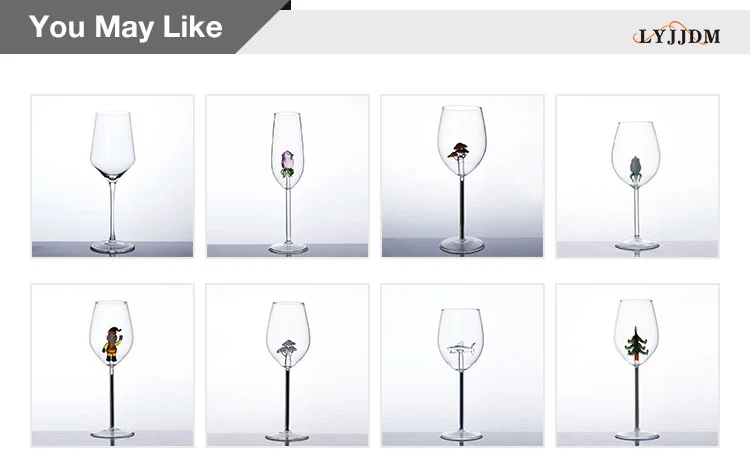This screenshot has height=472, width=750.
Task: Click the You May Like heading
Action: click(126, 27)
